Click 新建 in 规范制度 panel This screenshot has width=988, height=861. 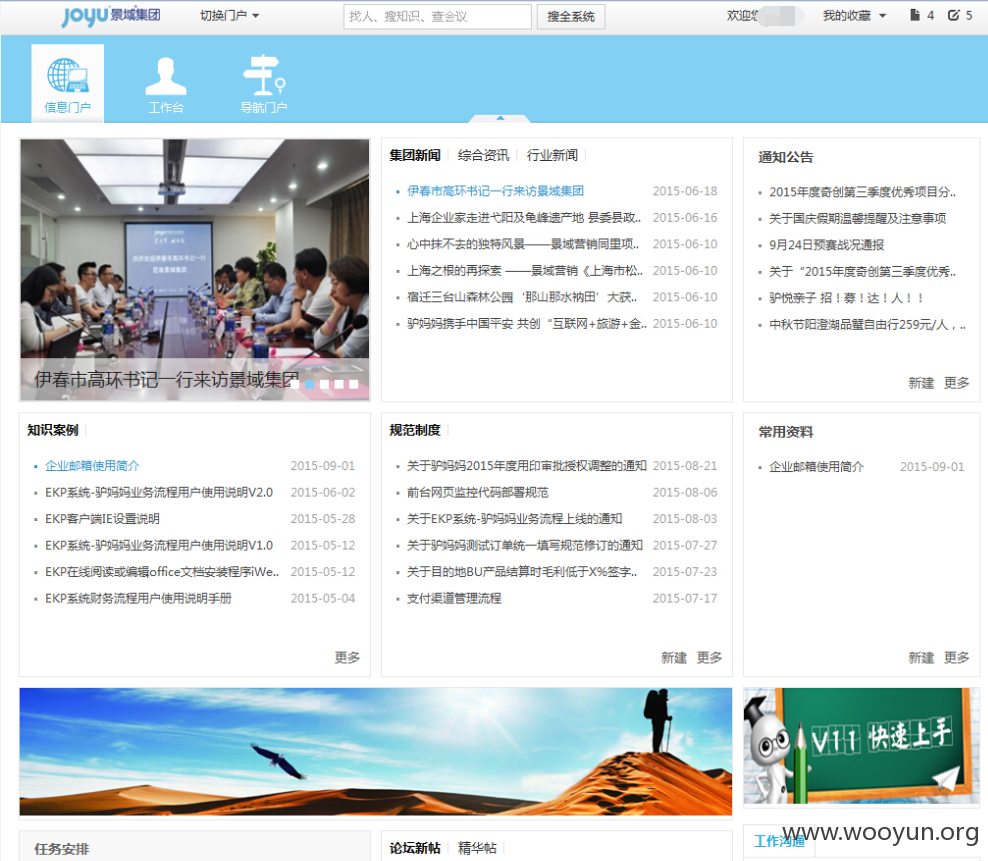[674, 657]
